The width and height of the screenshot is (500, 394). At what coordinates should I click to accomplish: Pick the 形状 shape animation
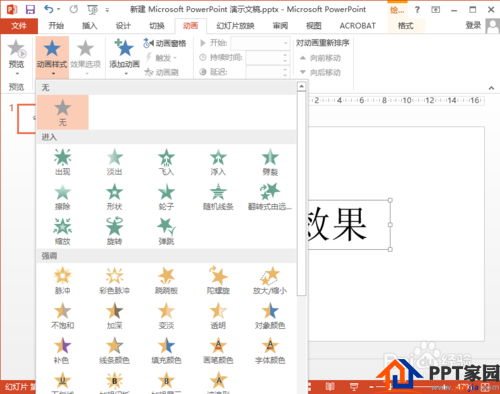click(114, 197)
